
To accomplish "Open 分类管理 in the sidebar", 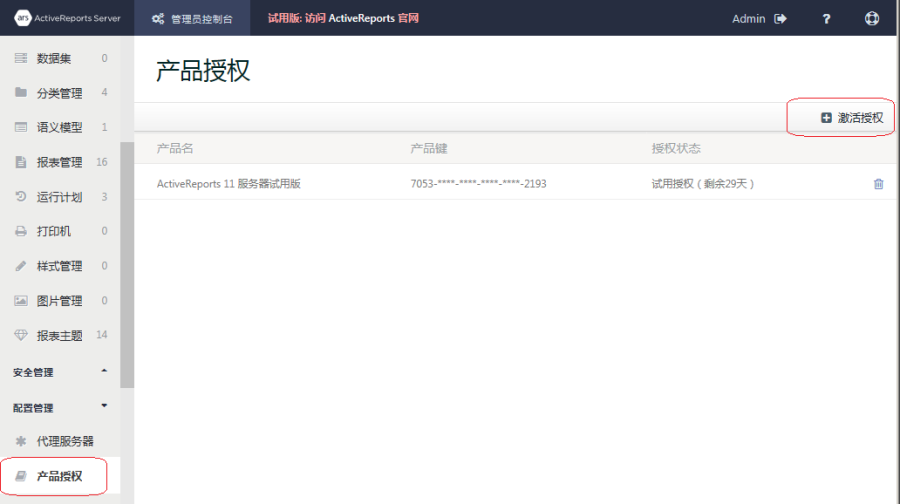I will tap(60, 93).
